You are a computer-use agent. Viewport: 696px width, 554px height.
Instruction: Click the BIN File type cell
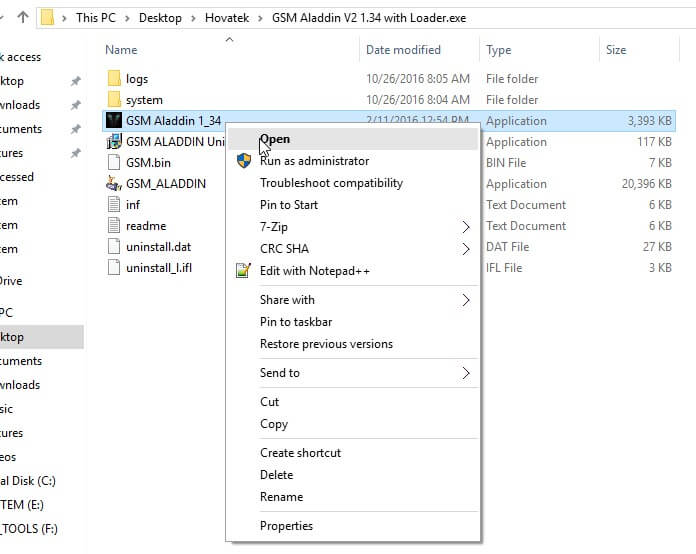coord(506,163)
